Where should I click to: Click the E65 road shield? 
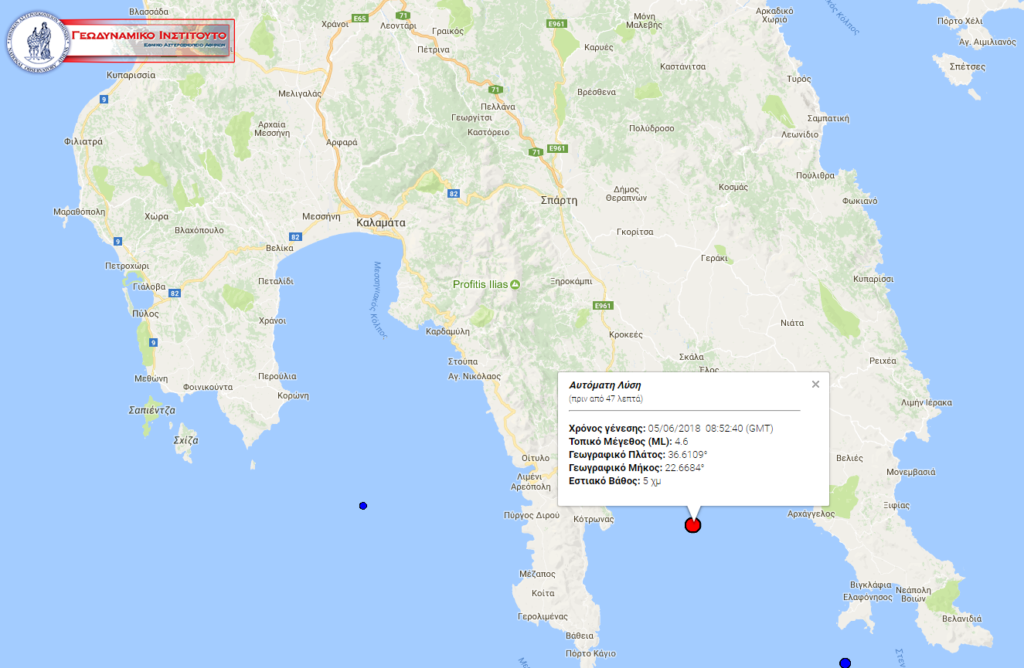pos(360,18)
